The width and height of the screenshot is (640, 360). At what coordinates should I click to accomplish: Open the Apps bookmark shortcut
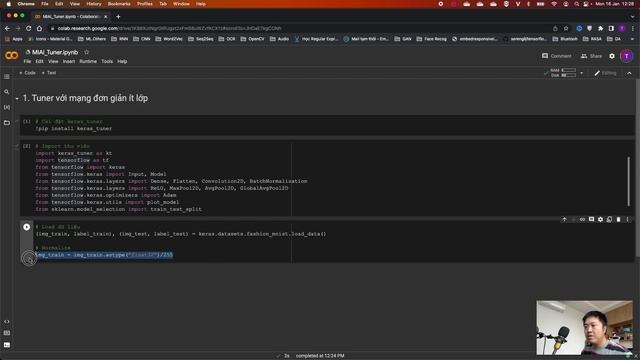[x=13, y=39]
